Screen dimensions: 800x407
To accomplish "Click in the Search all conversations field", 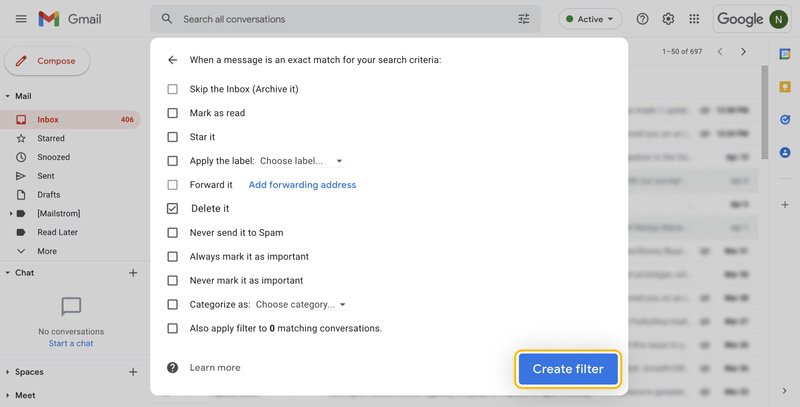I will point(345,19).
